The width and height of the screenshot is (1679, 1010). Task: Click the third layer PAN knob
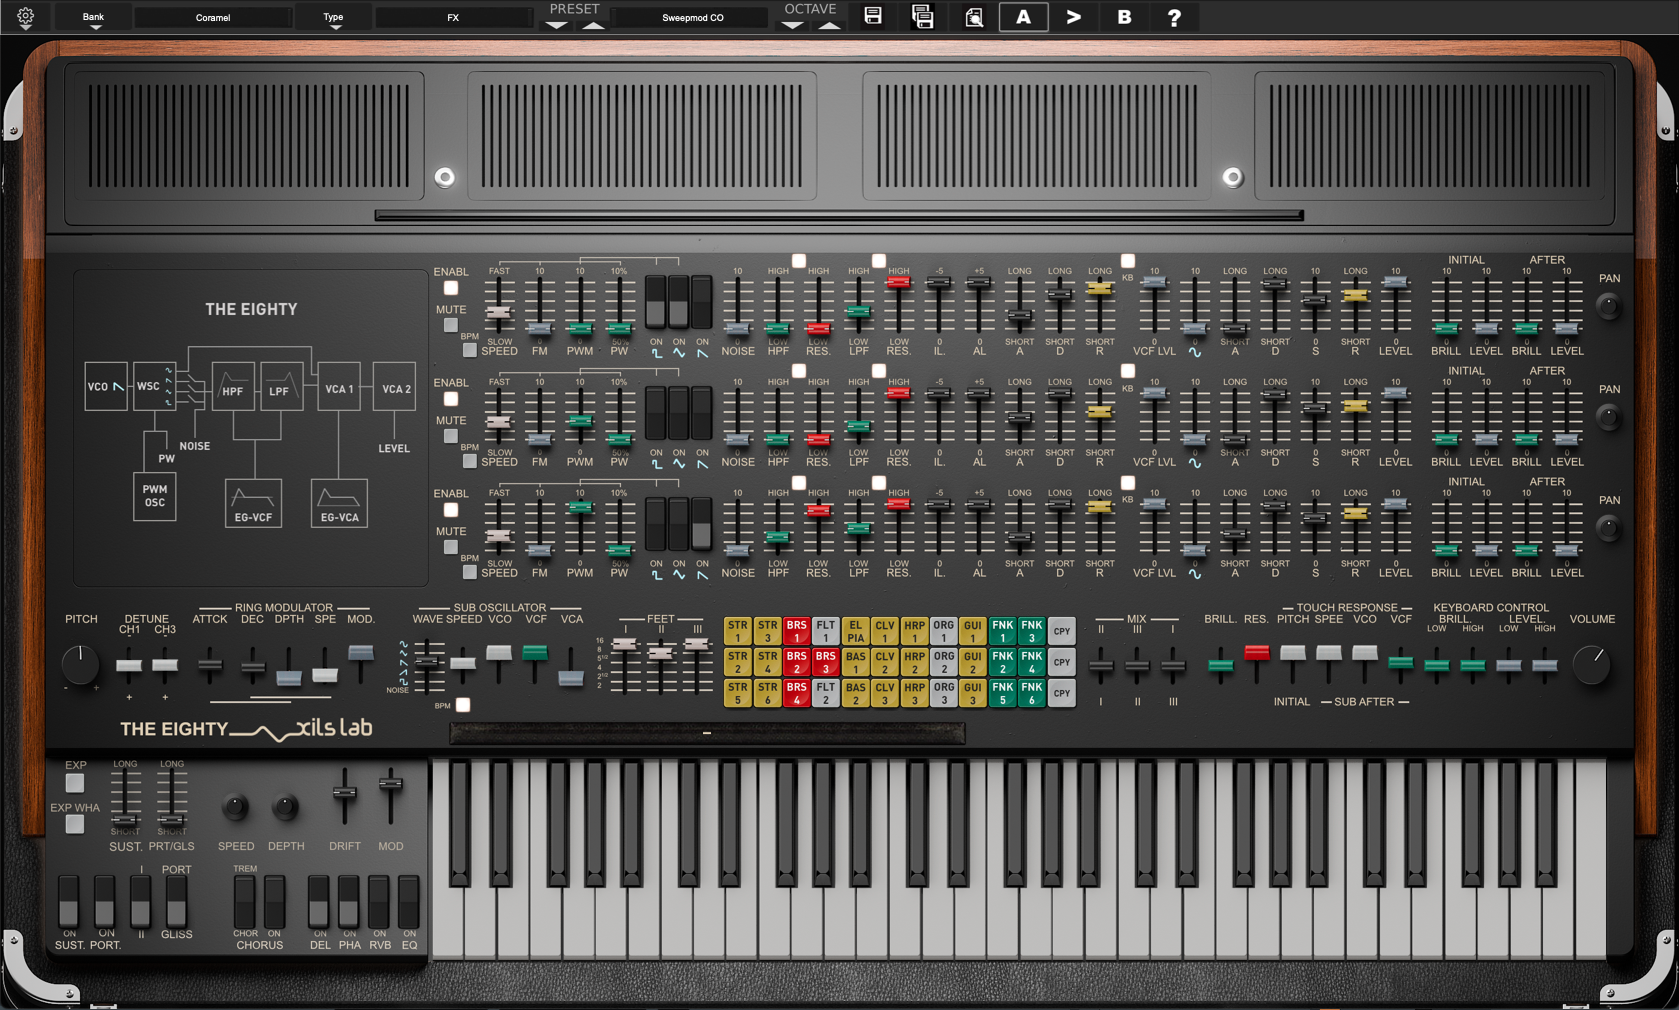[1608, 529]
